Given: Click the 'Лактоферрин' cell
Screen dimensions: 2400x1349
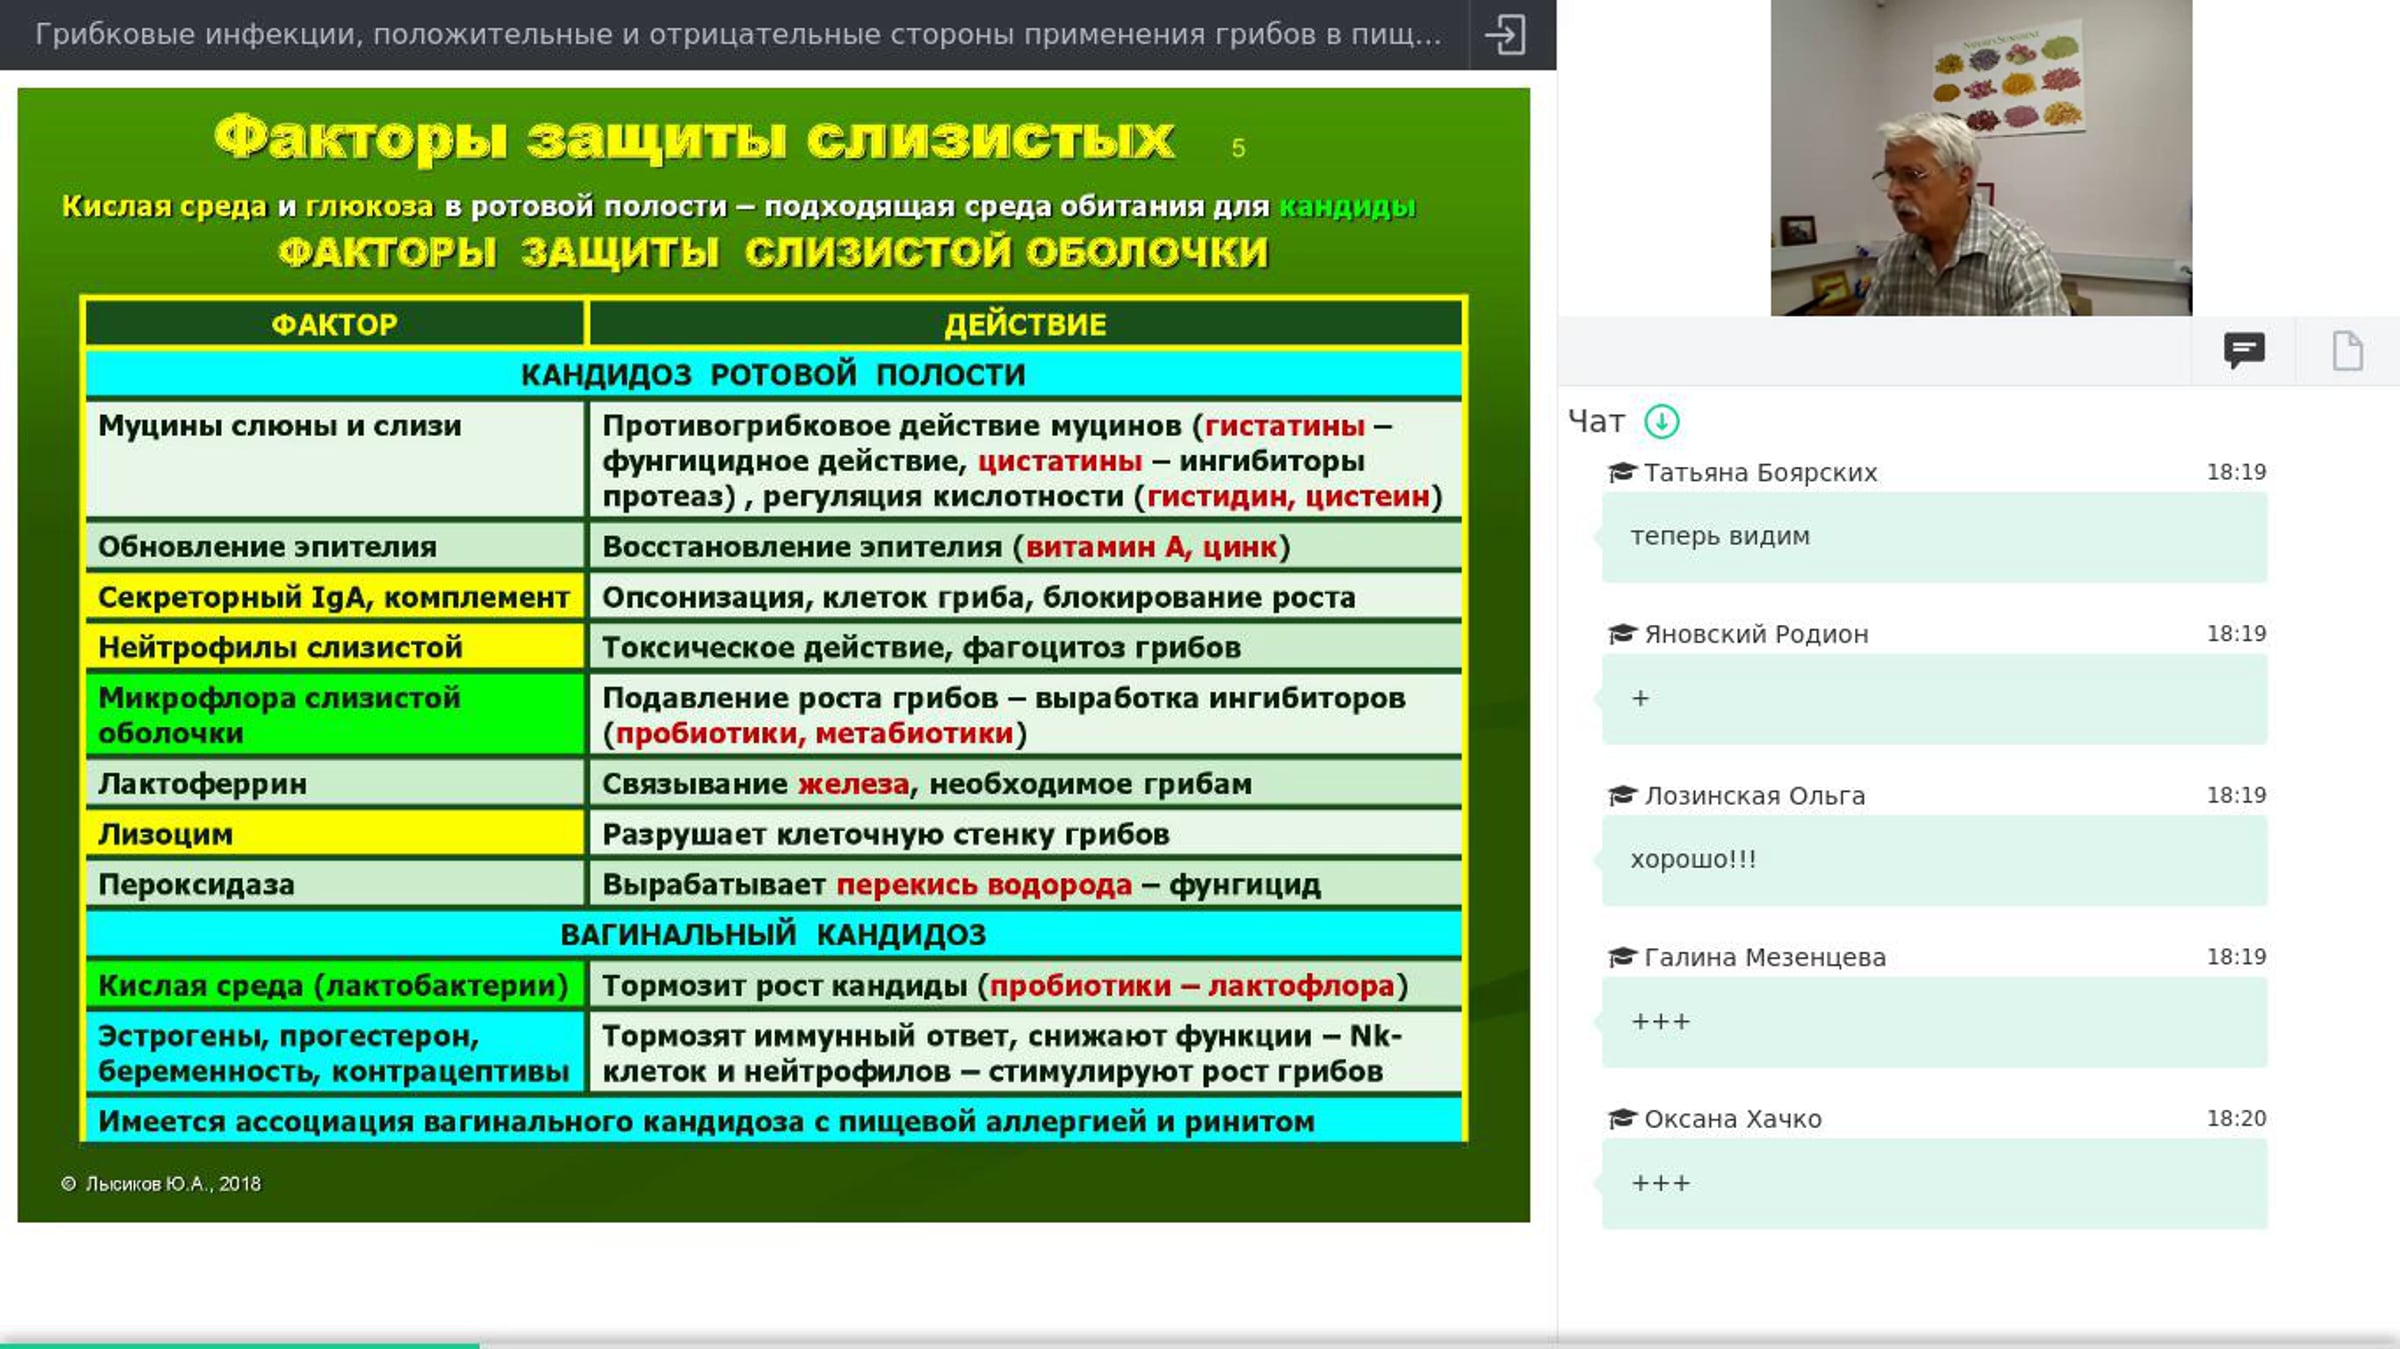Looking at the screenshot, I should pos(334,783).
